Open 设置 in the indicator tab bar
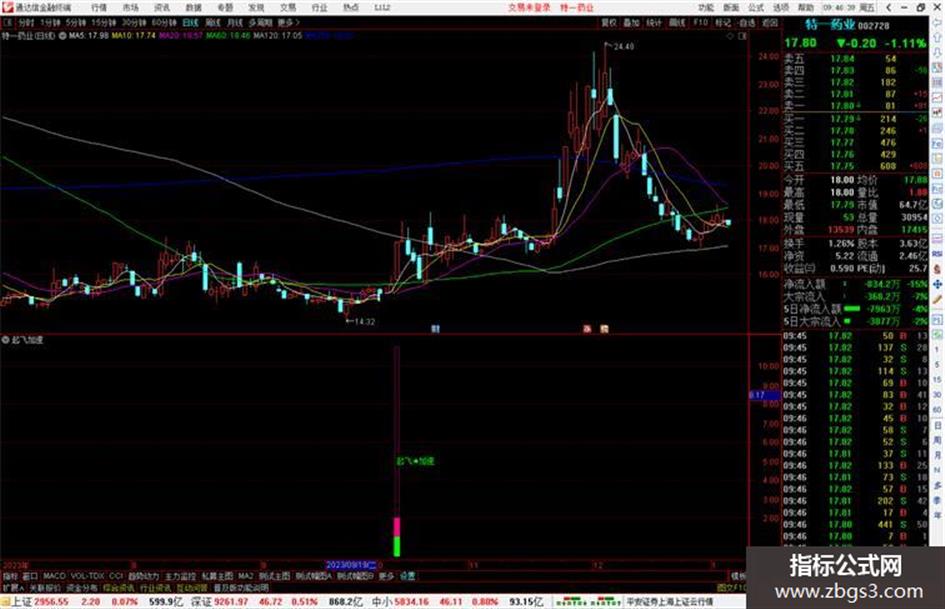945x609 pixels. (x=408, y=576)
